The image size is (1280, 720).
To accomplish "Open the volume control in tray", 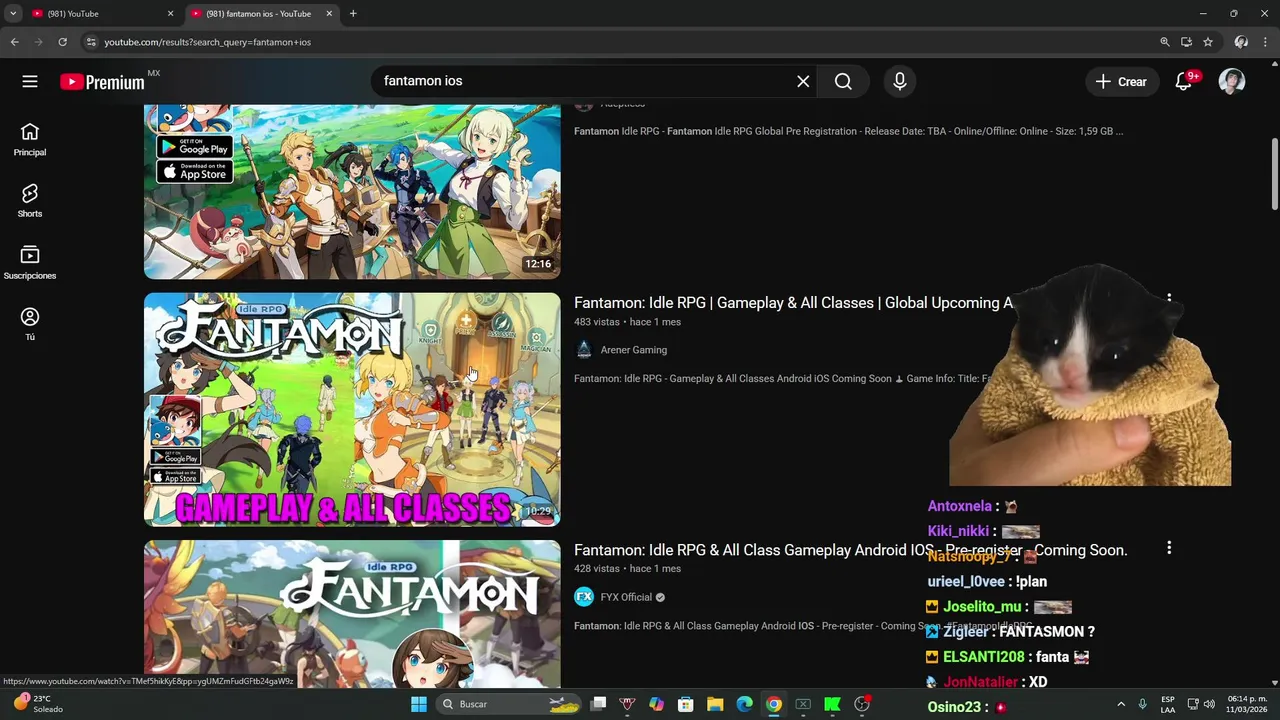I will [x=1210, y=704].
